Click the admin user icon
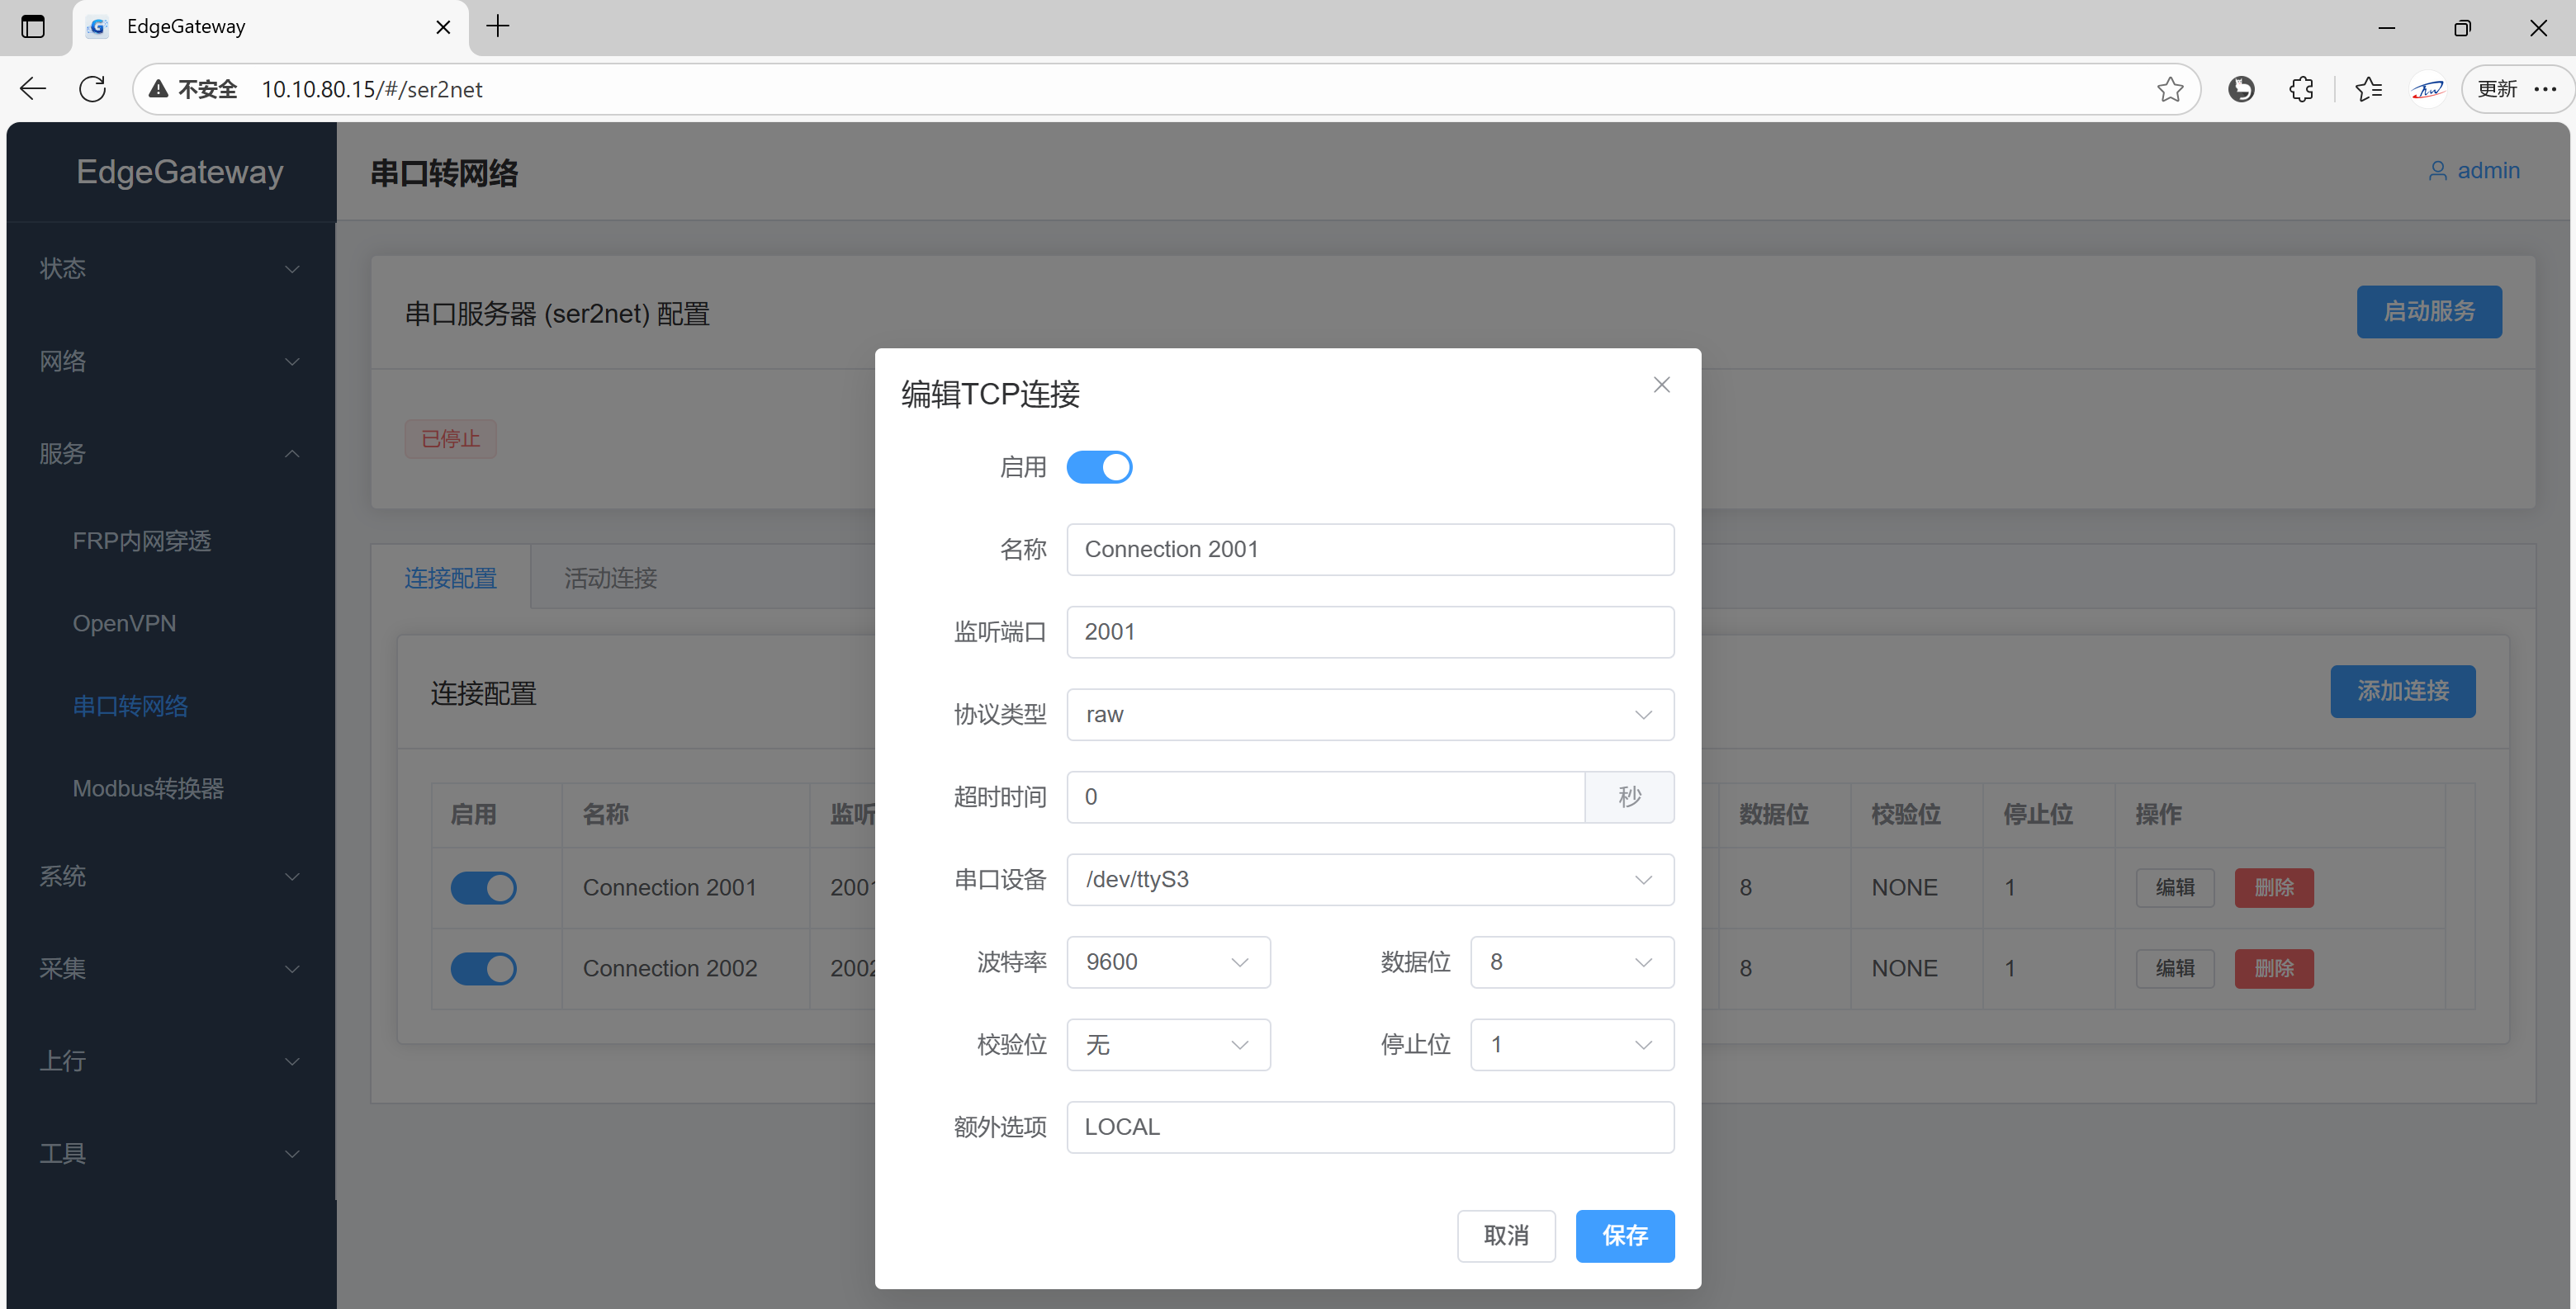Viewport: 2576px width, 1309px height. point(2437,171)
